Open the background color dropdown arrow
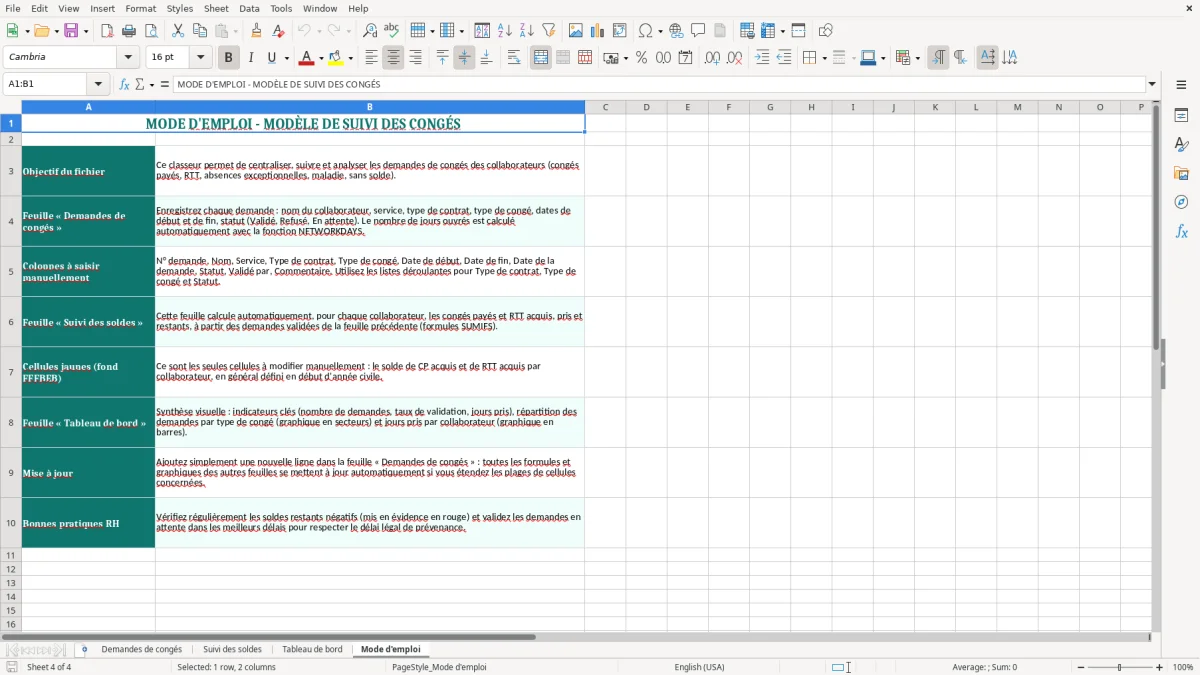This screenshot has width=1200, height=675. 350,58
